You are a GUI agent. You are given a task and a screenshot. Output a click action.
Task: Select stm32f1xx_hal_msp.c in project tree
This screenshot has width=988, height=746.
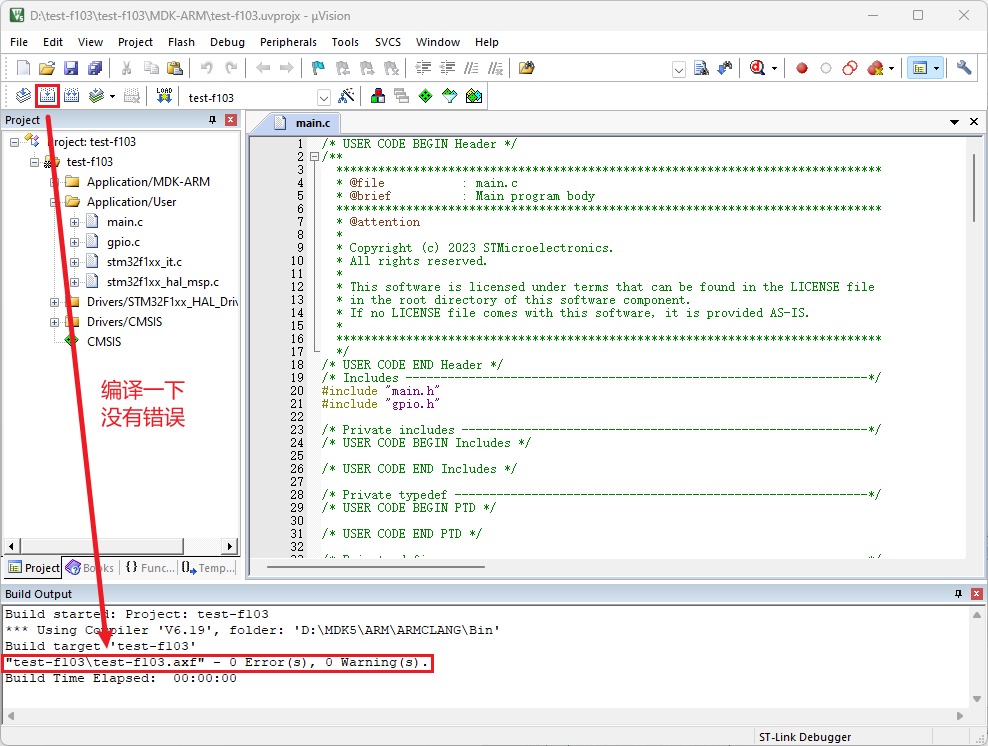[x=163, y=282]
